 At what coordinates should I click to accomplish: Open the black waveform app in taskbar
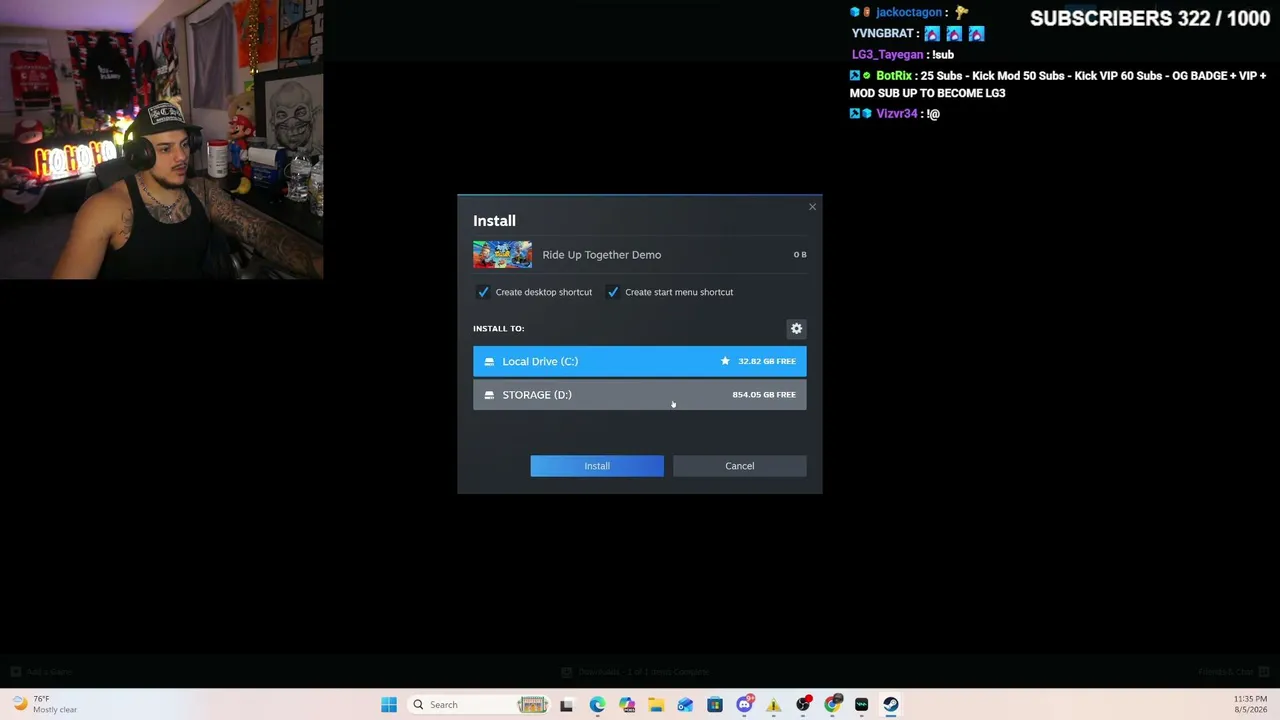coord(861,705)
